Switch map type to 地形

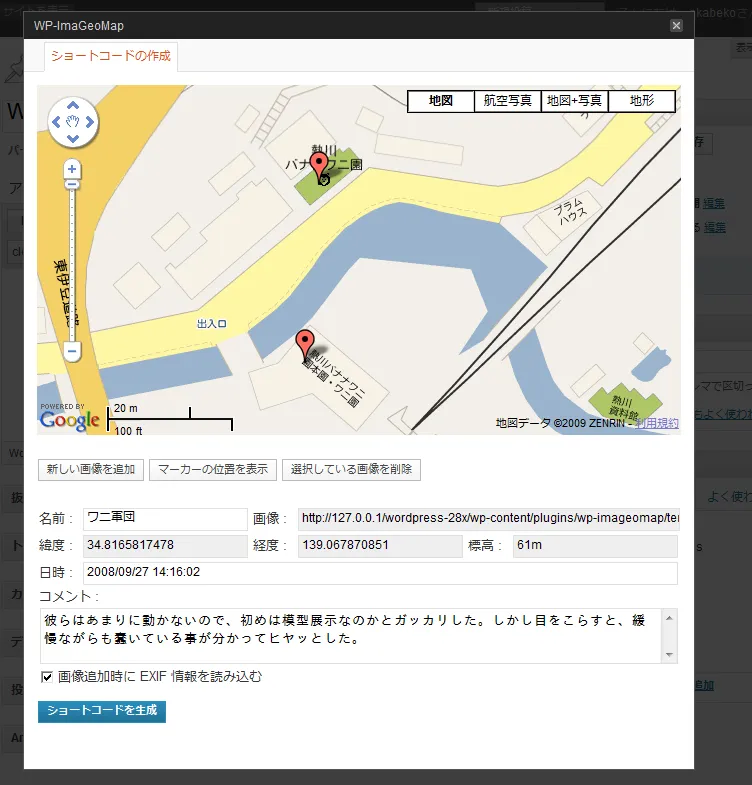pyautogui.click(x=642, y=101)
